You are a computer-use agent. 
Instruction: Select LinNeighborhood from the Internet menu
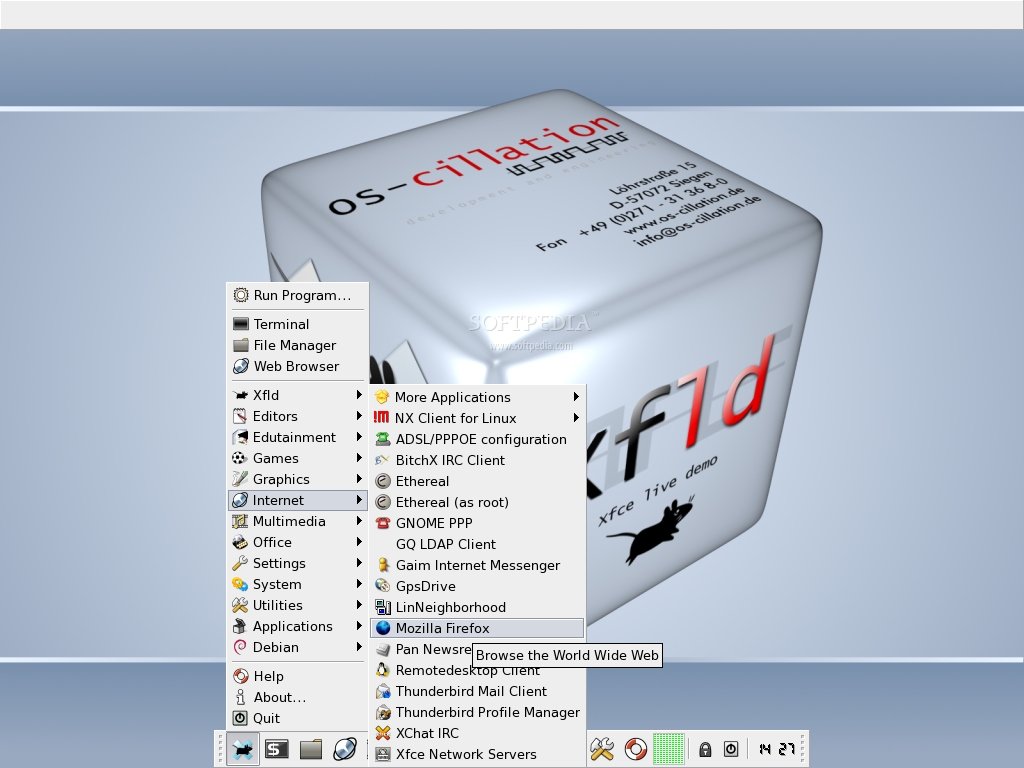(x=449, y=607)
